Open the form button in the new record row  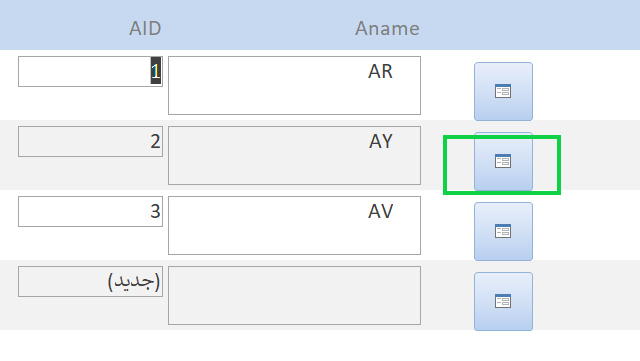[503, 301]
